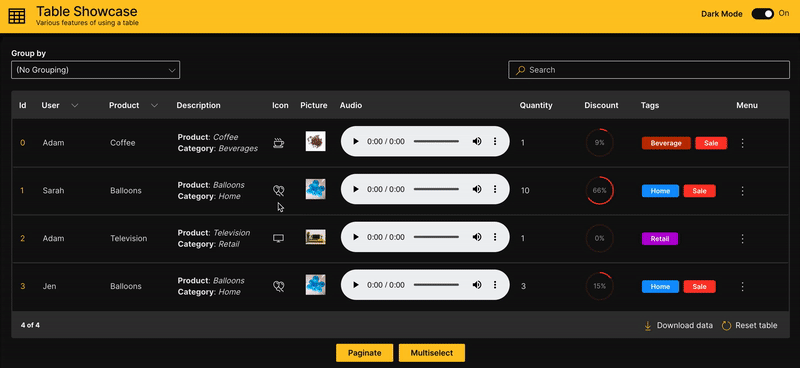Screen dimensions: 800x368
Task: Select the Jen user cell
Action: click(49, 286)
